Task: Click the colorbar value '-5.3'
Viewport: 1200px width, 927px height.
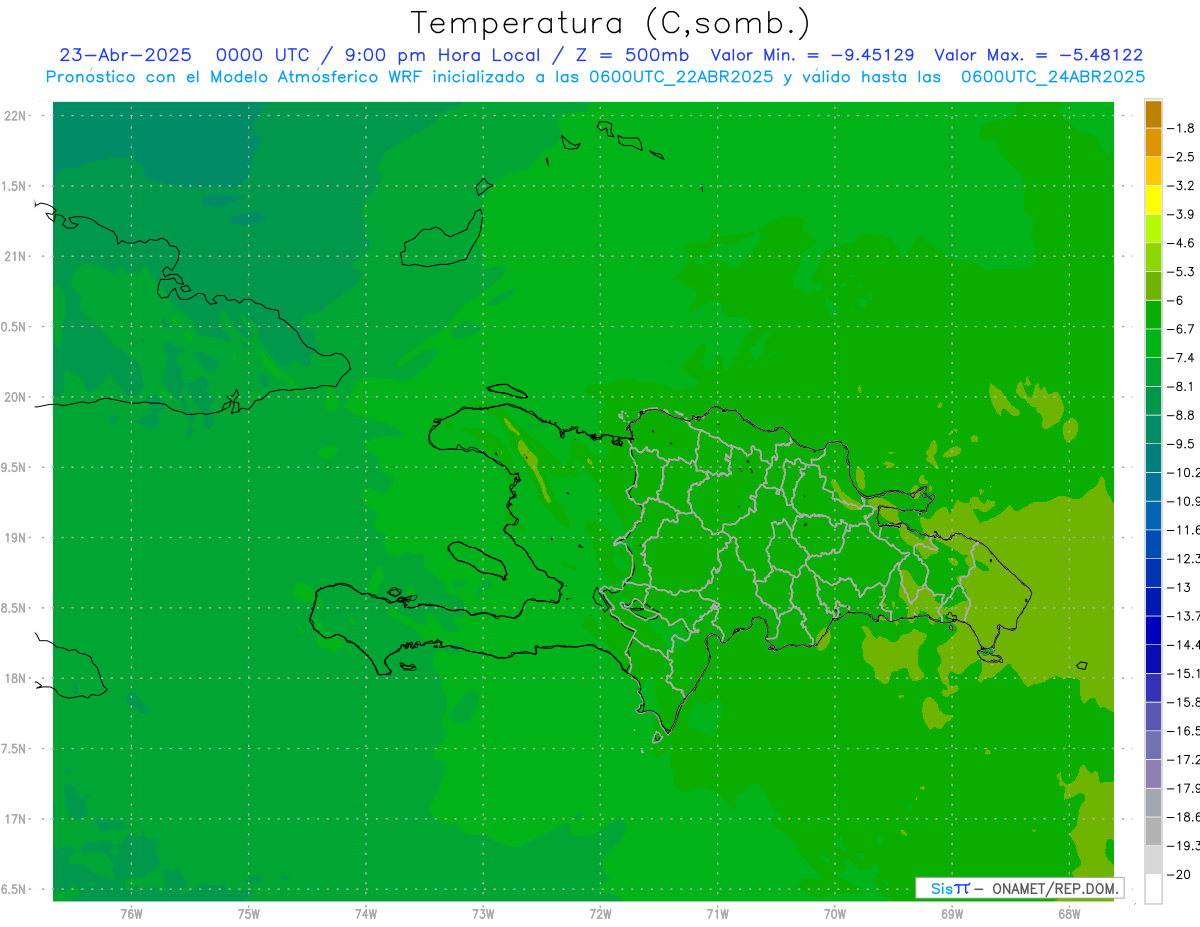Action: pos(1182,271)
